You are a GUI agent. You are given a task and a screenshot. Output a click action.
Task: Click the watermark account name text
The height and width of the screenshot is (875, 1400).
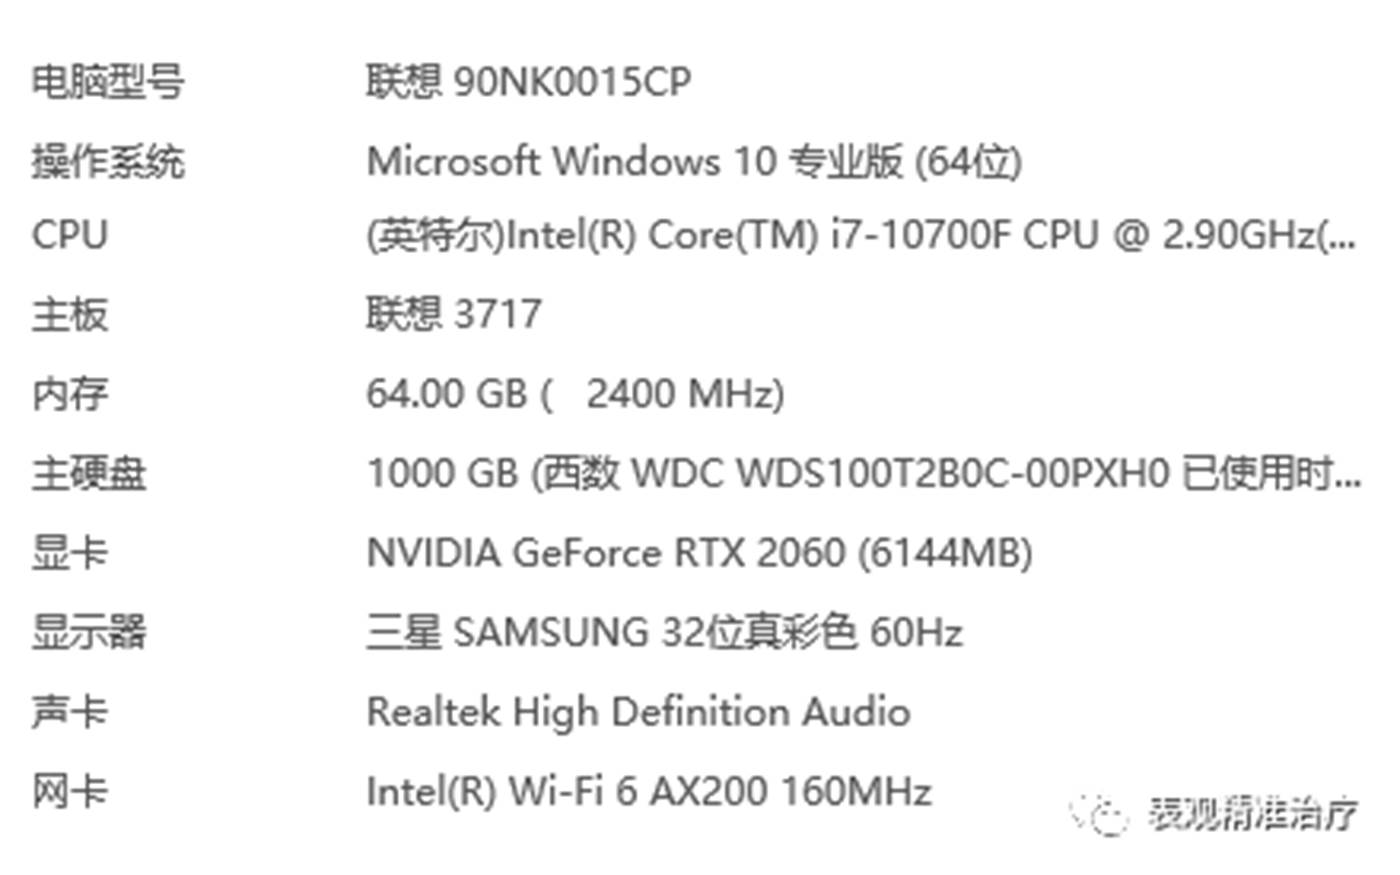click(x=1253, y=814)
